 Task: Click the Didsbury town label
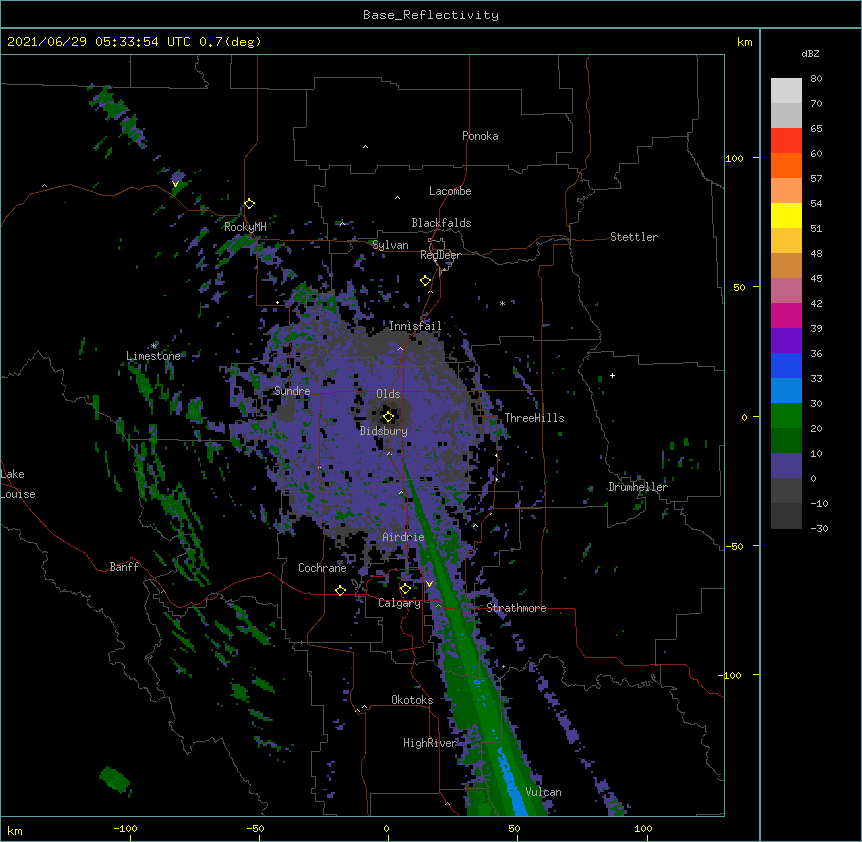click(384, 431)
